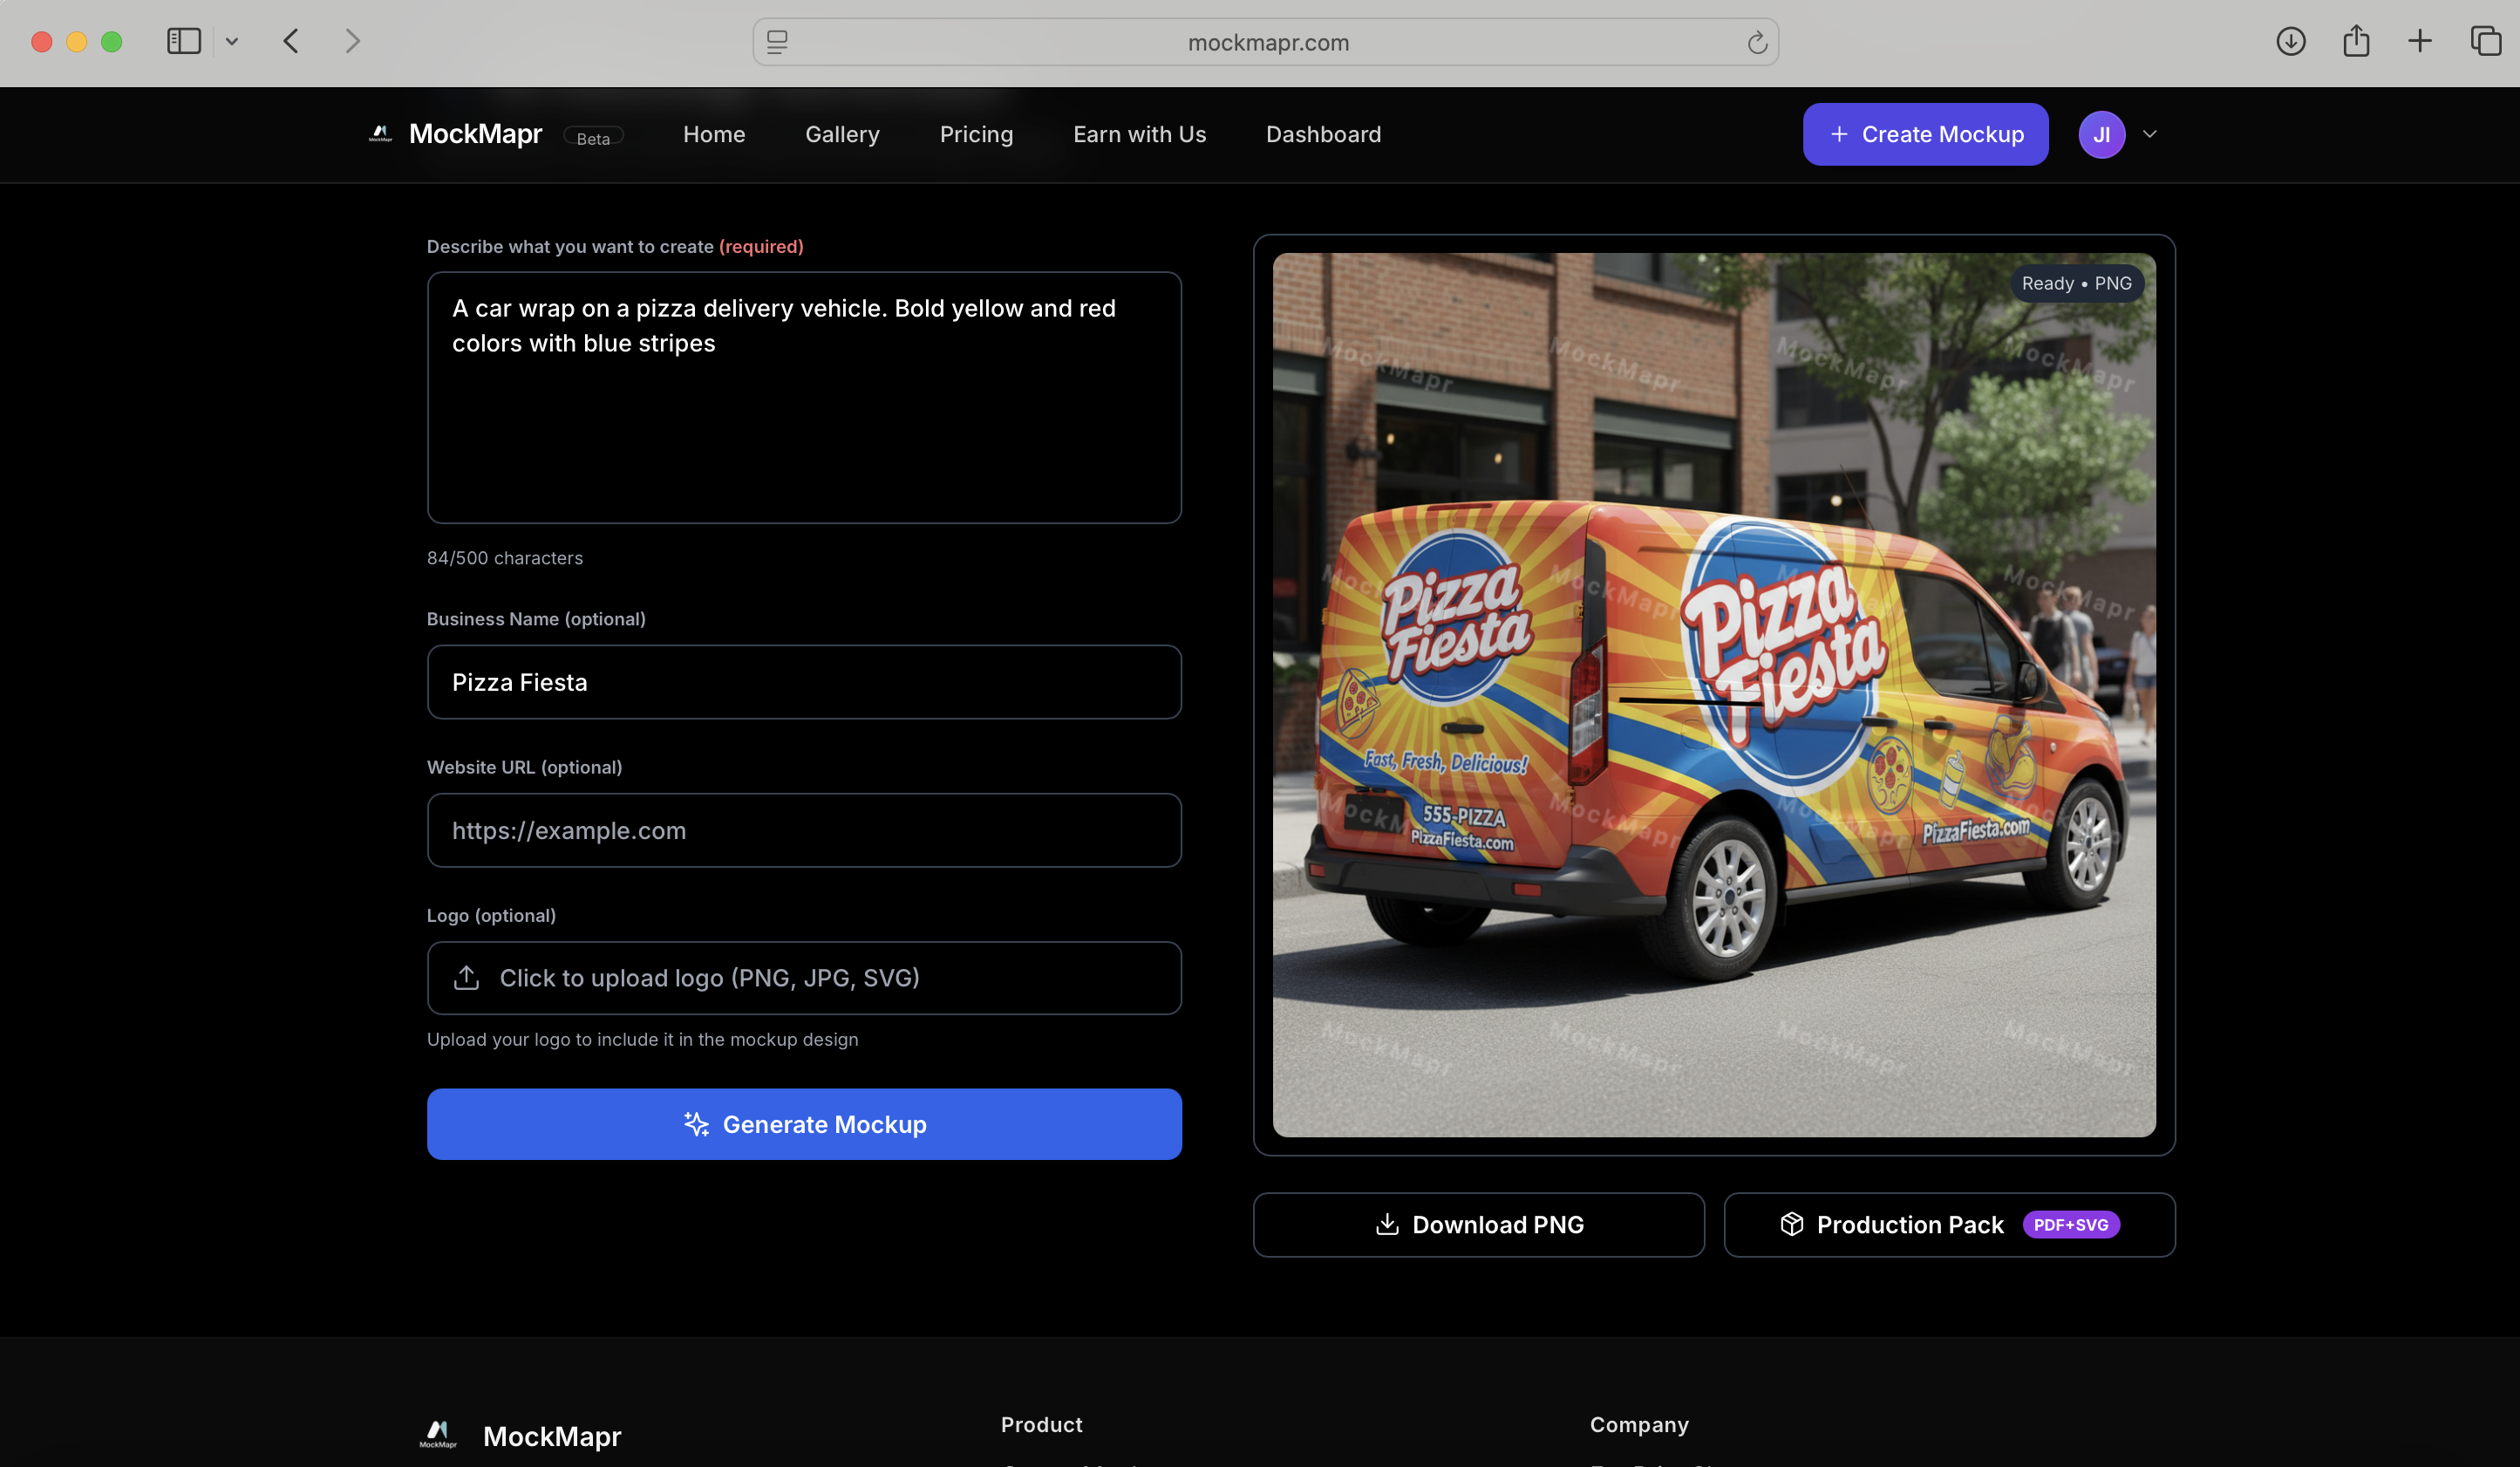
Task: Click the upload icon in the Logo field
Action: 466,977
